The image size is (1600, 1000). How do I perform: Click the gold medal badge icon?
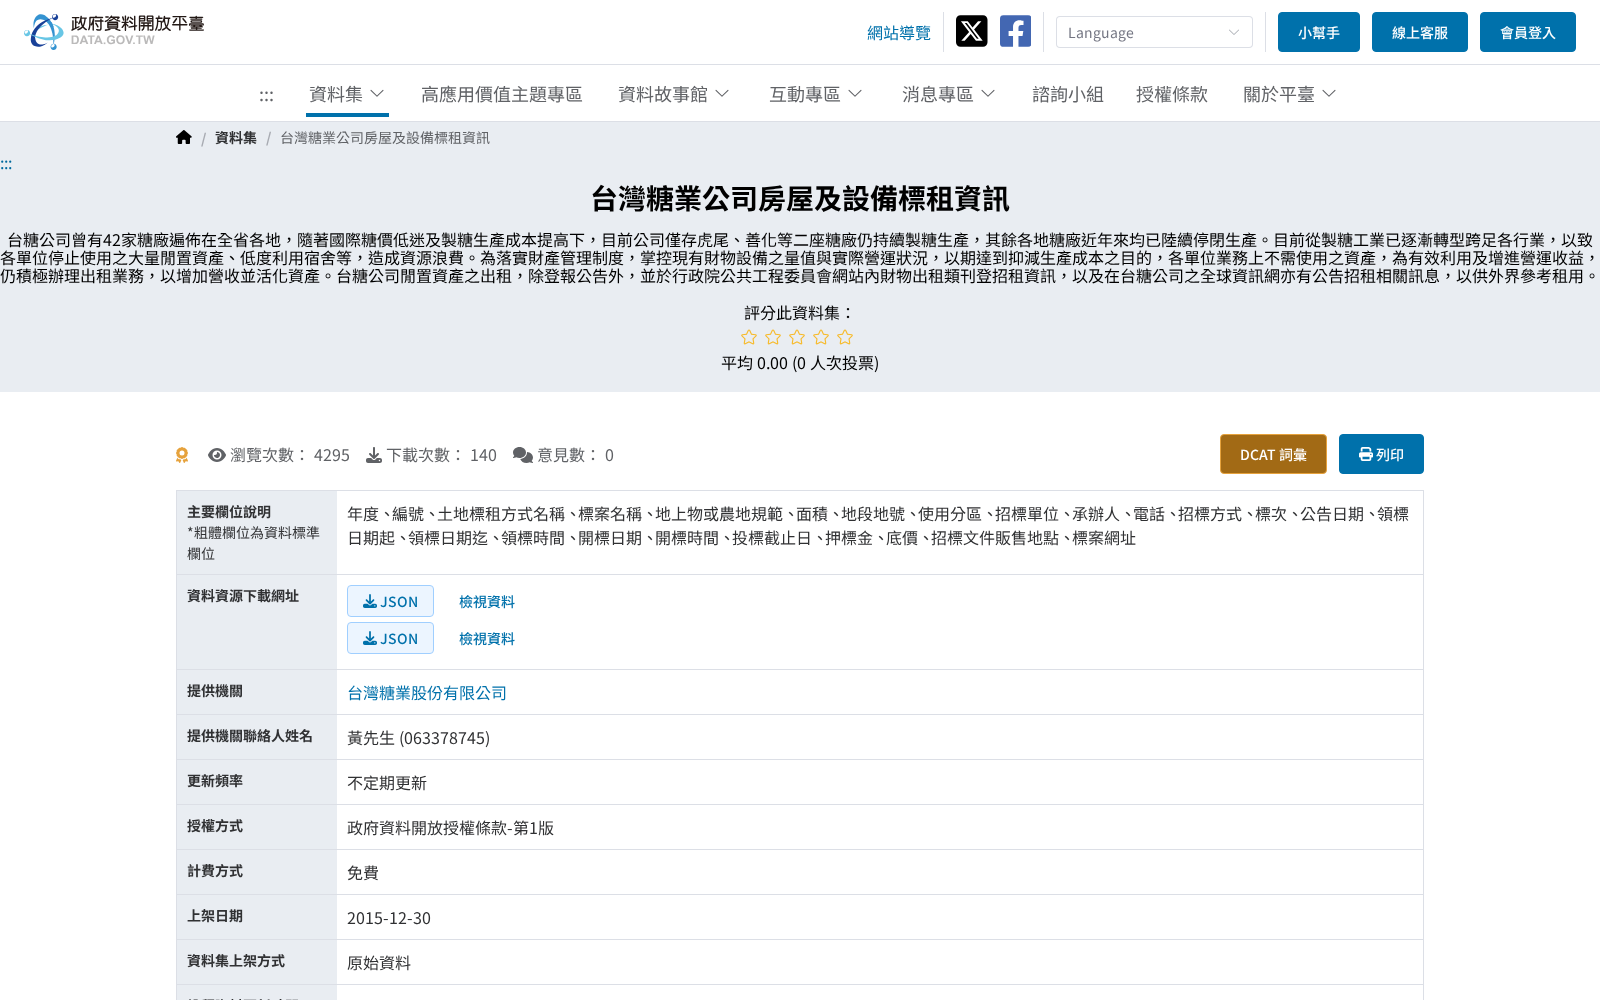pos(182,455)
